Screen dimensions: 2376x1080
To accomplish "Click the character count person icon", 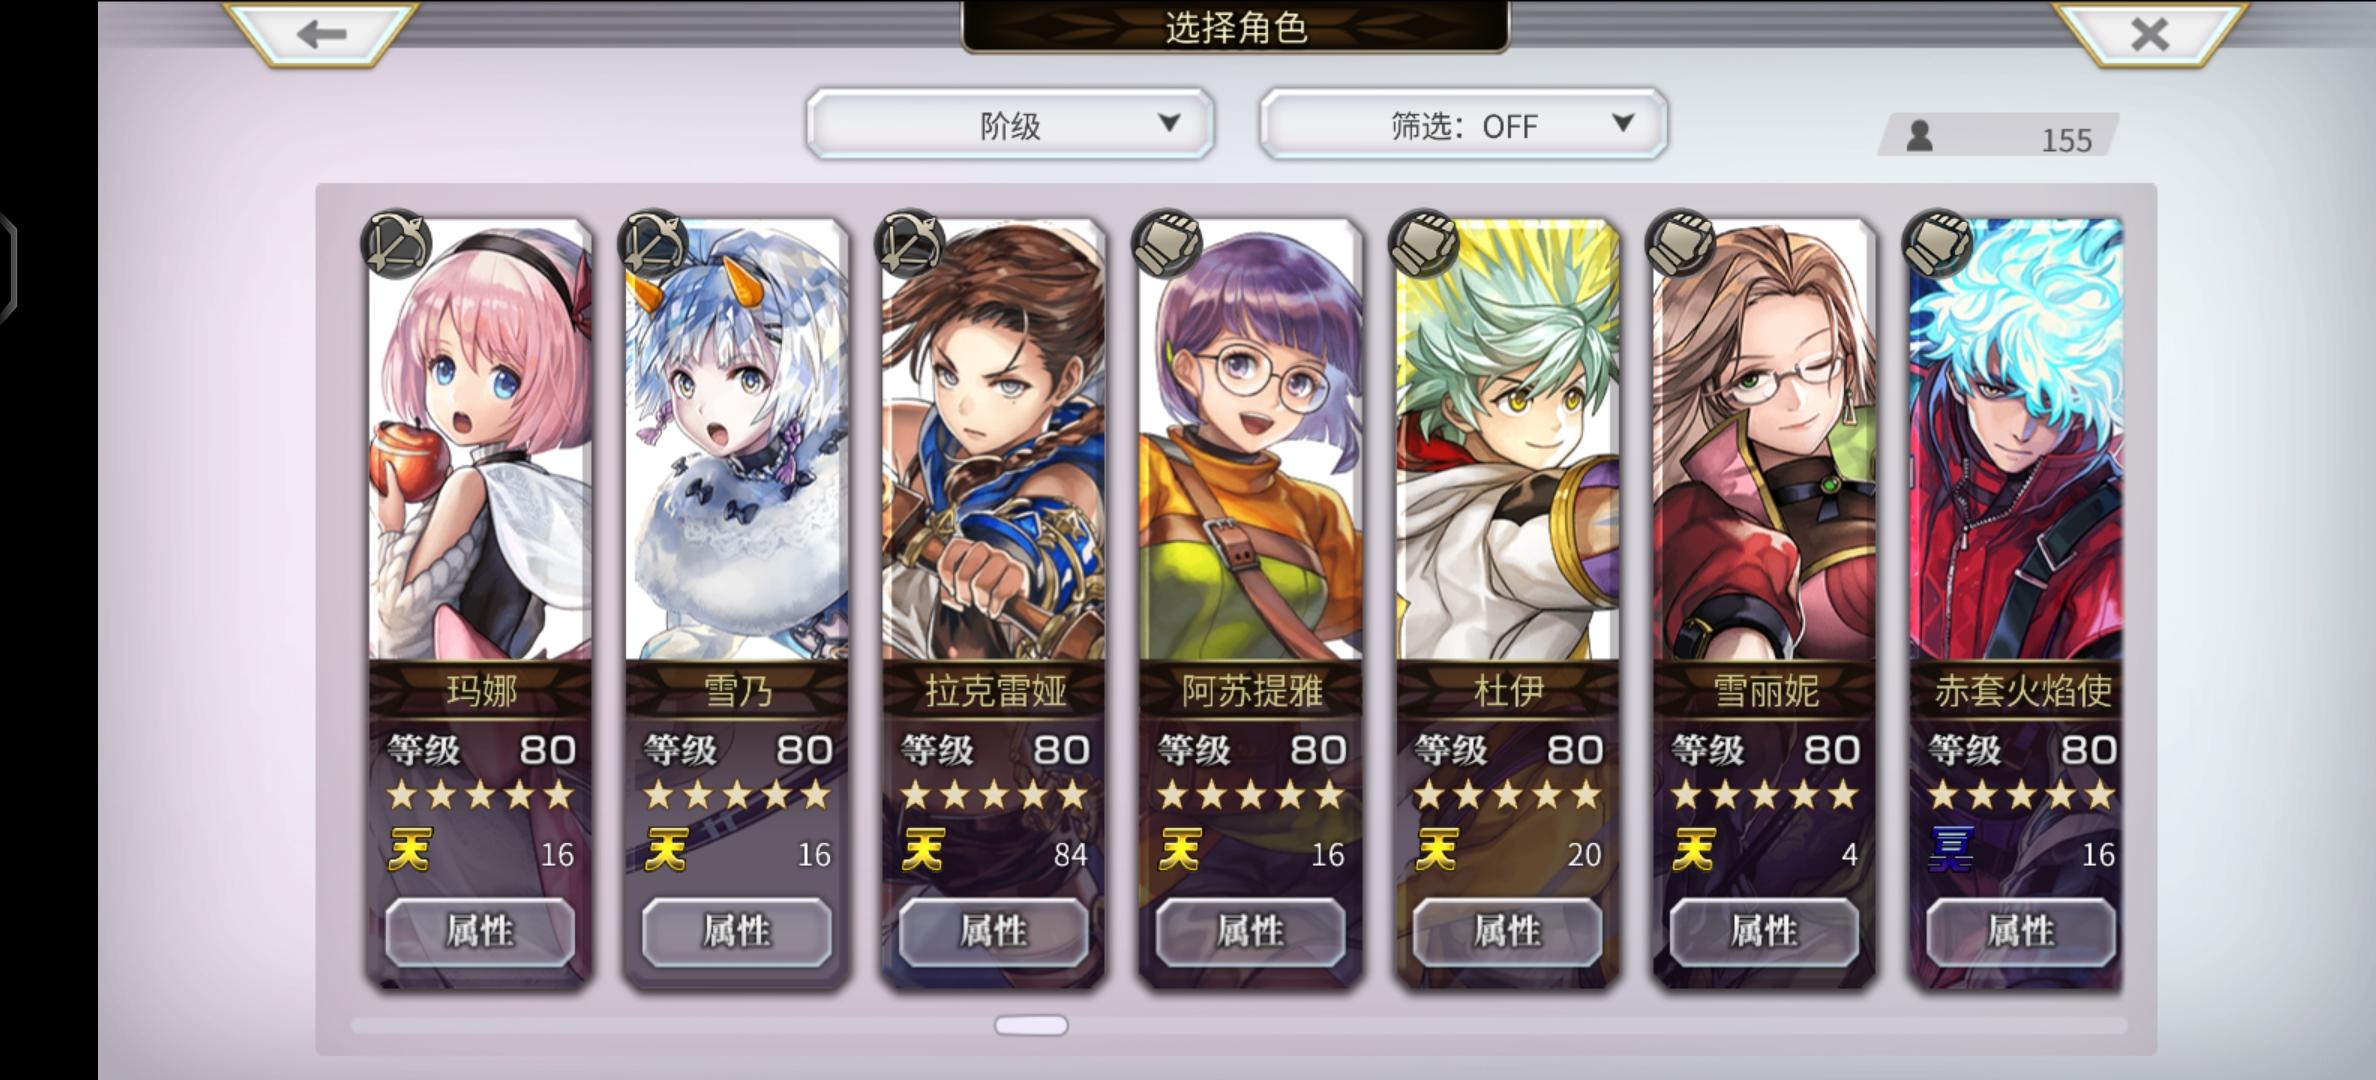I will point(1919,136).
